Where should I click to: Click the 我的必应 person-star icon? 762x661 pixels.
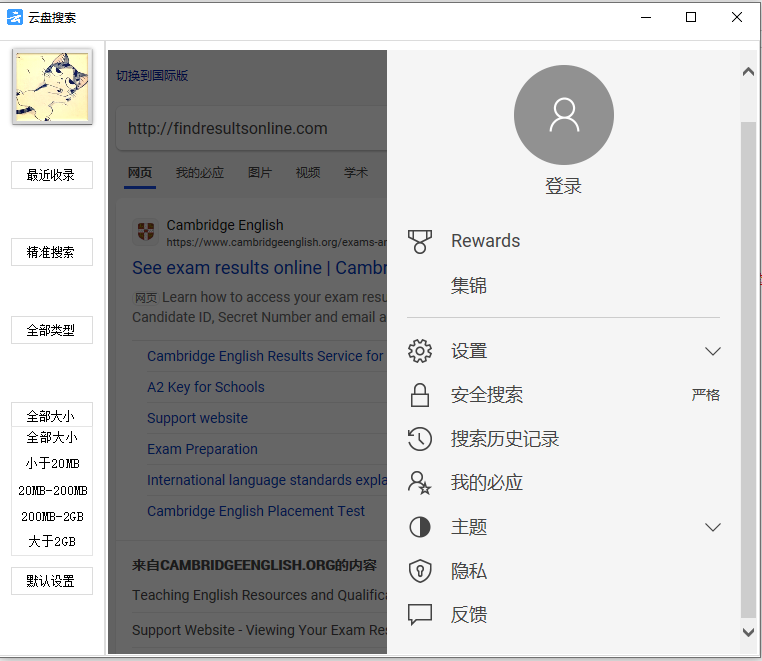[420, 483]
